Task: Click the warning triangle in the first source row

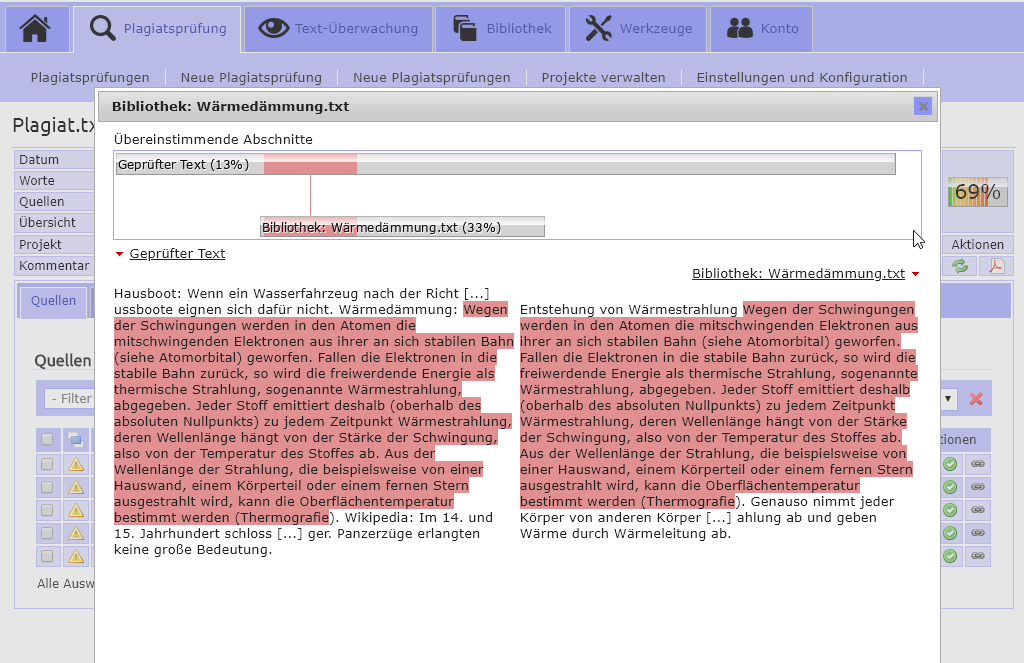Action: click(76, 464)
